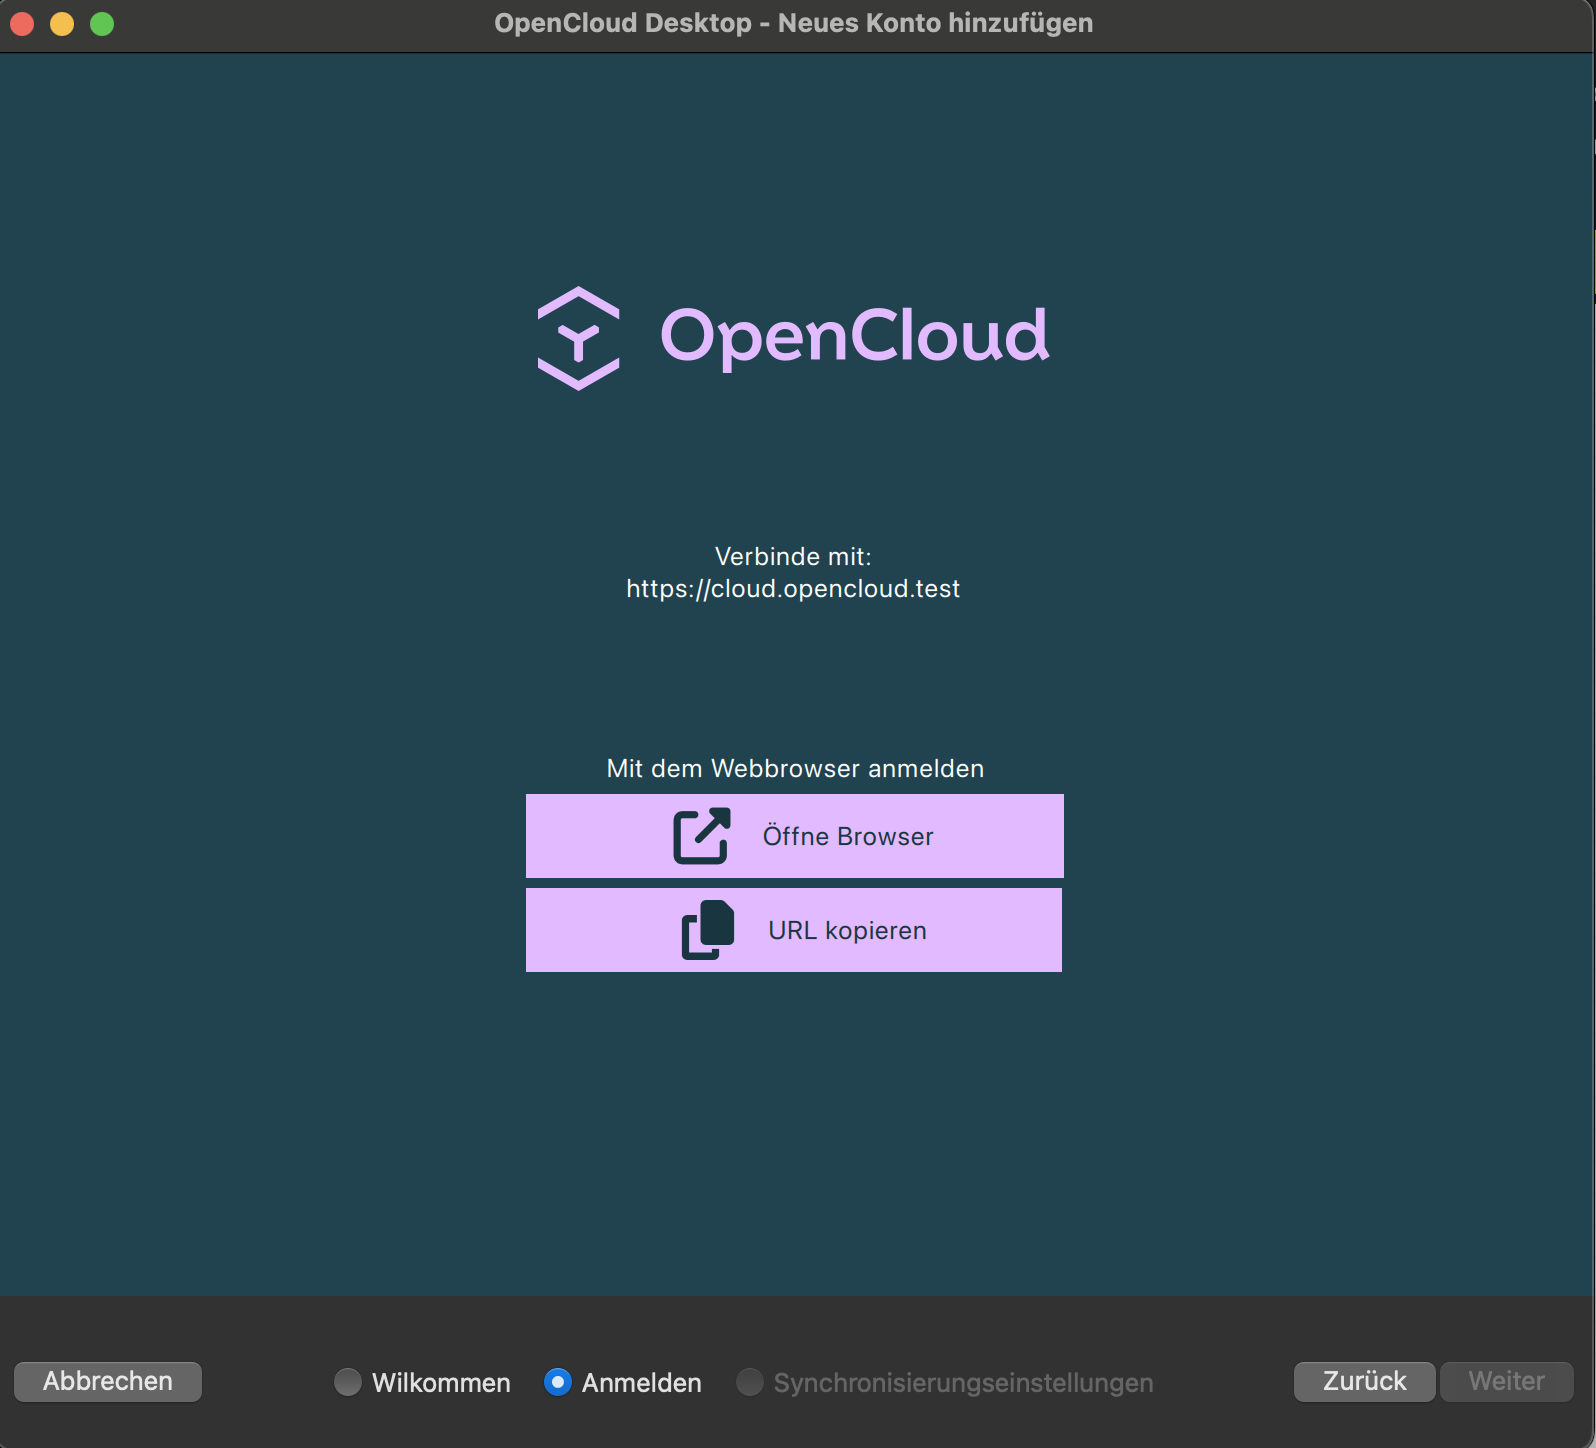
Task: Go back with the Zurück button
Action: 1364,1381
